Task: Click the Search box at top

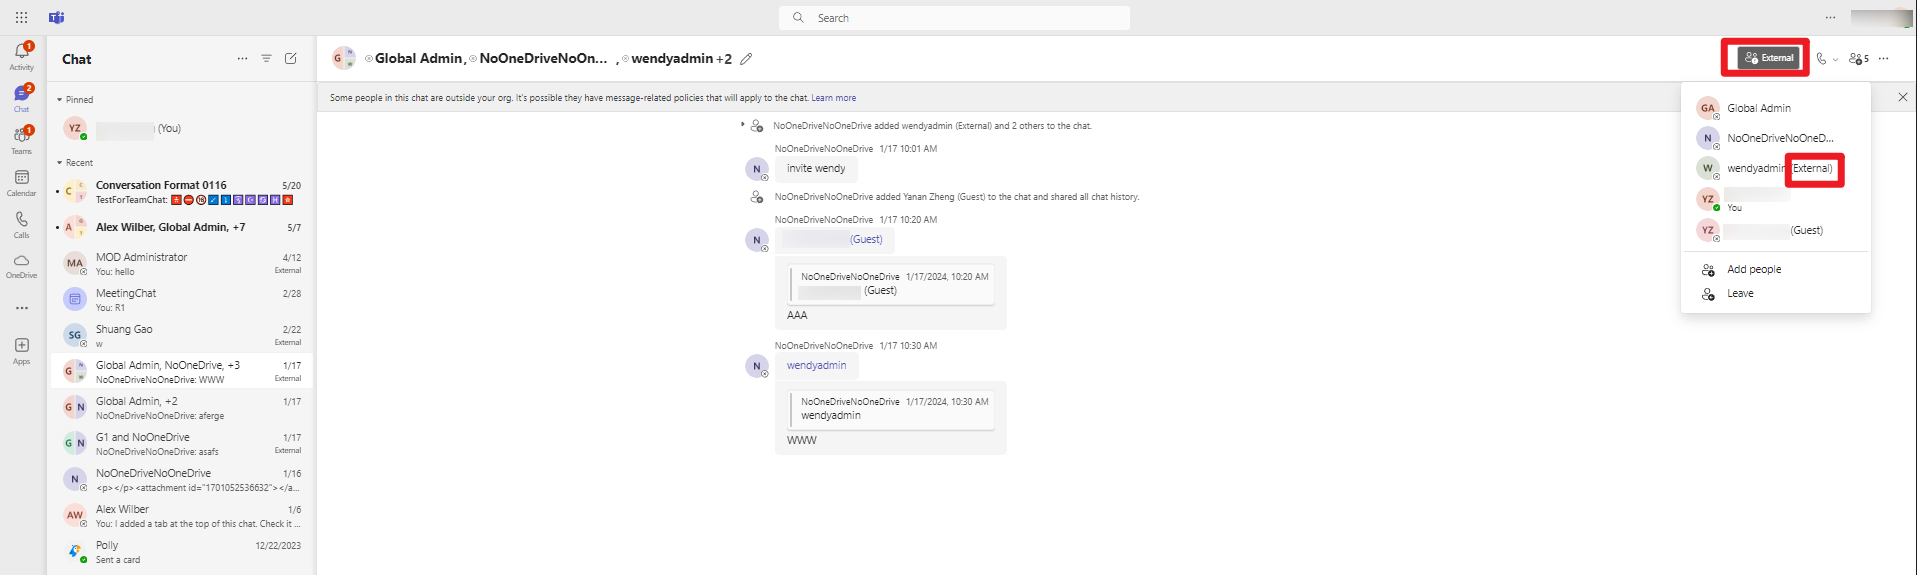Action: [x=954, y=18]
